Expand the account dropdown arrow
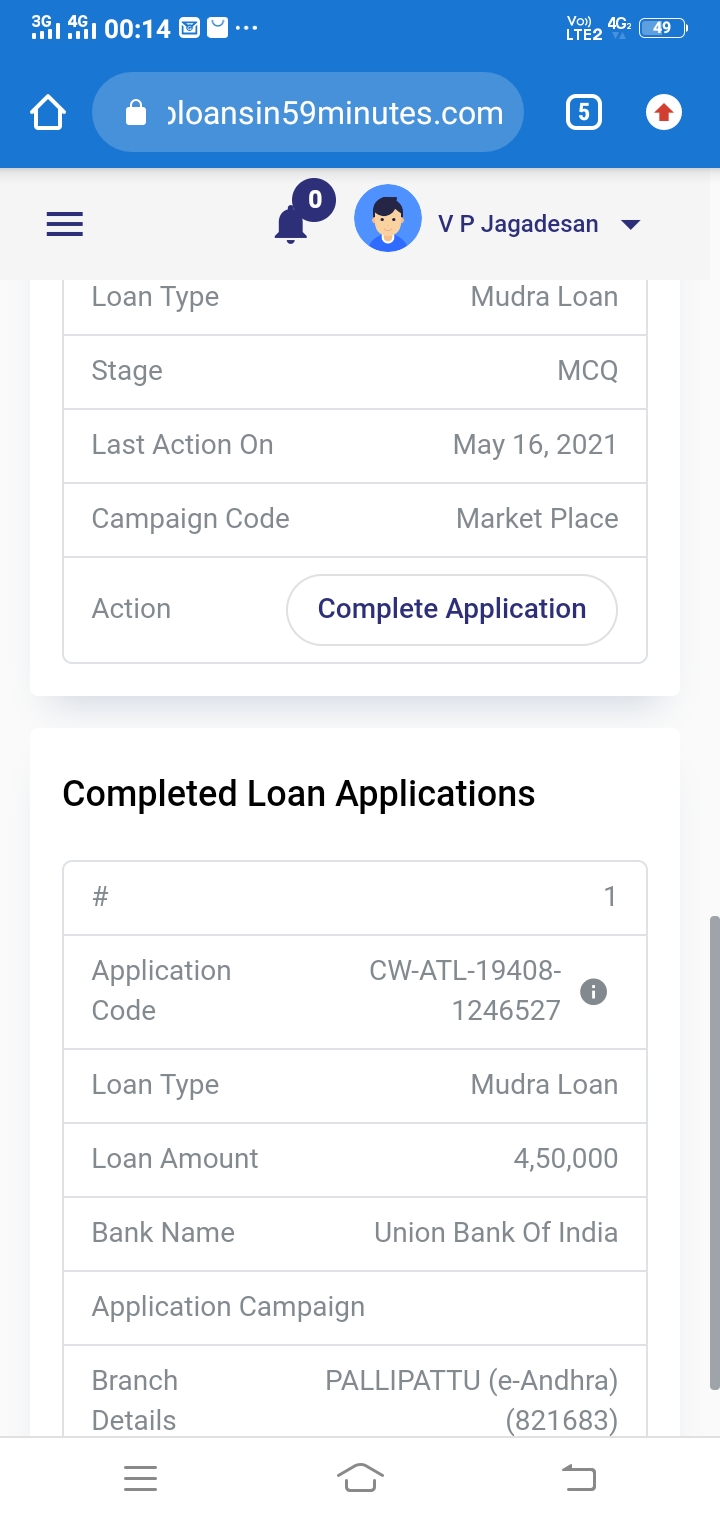This screenshot has width=720, height=1520. click(x=630, y=225)
